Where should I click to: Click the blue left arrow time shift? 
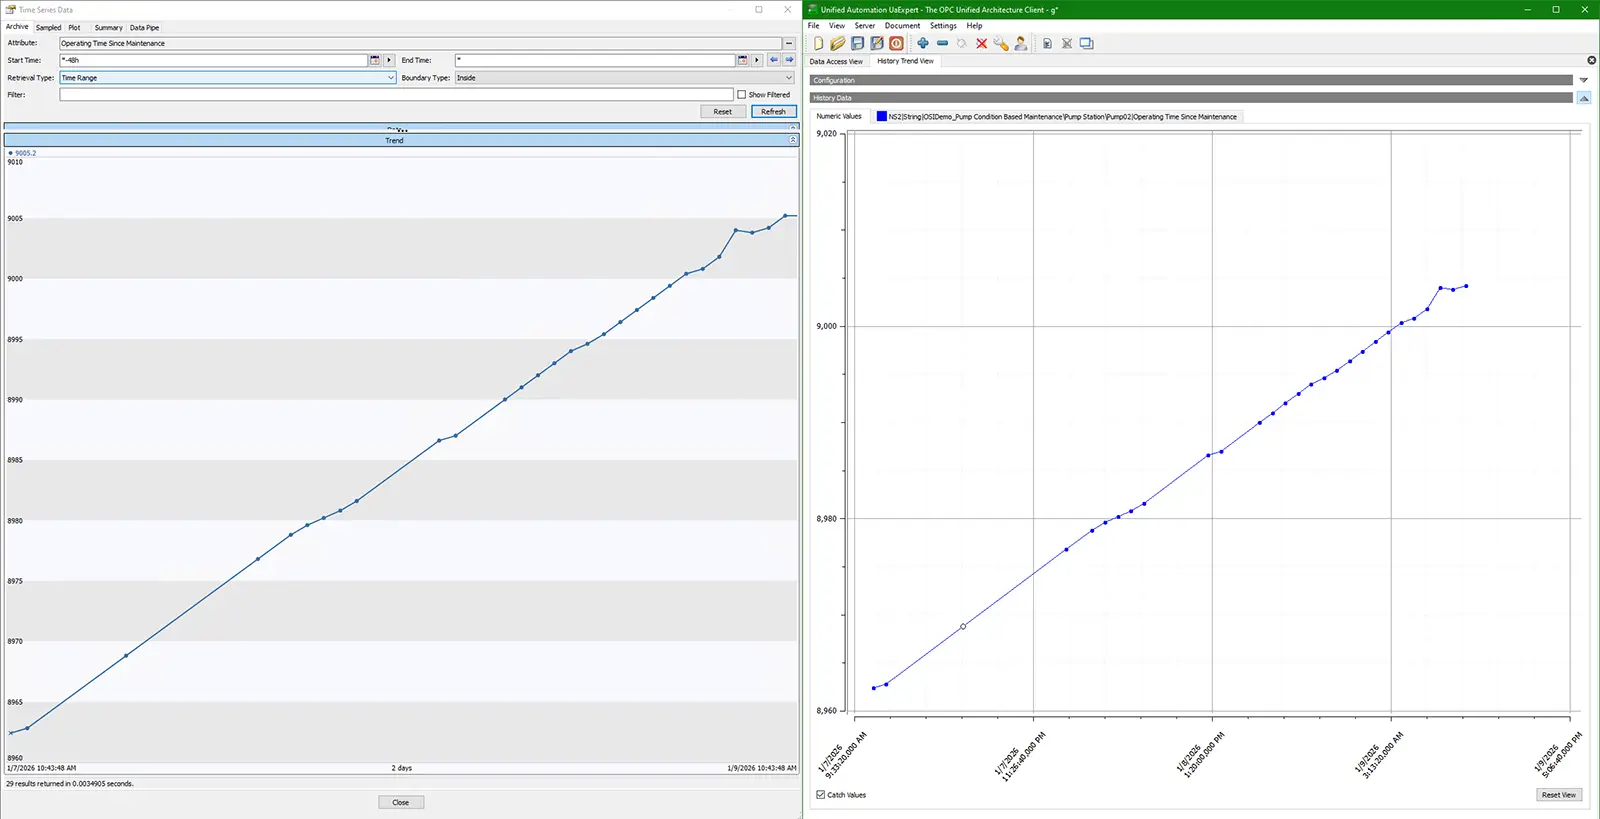[x=773, y=60]
